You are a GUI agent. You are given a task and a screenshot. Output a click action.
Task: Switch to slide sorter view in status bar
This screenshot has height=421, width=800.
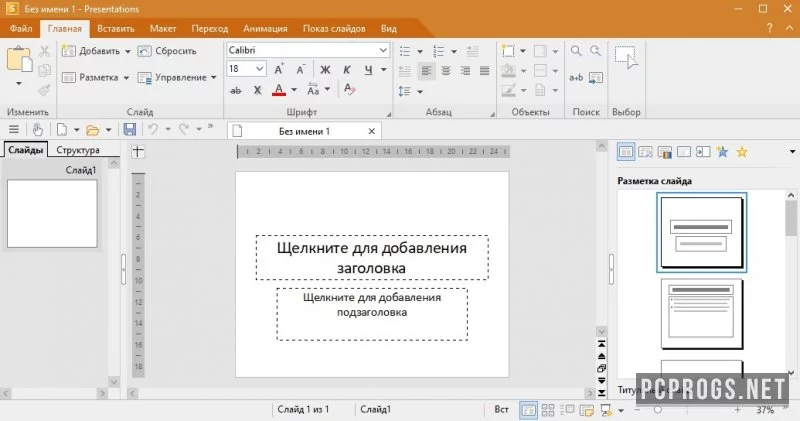pos(548,409)
